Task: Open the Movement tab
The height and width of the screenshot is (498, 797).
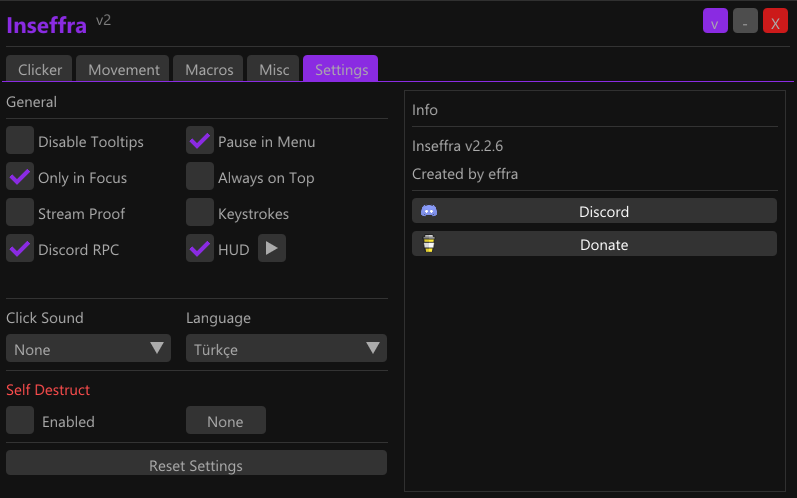Action: pos(124,70)
